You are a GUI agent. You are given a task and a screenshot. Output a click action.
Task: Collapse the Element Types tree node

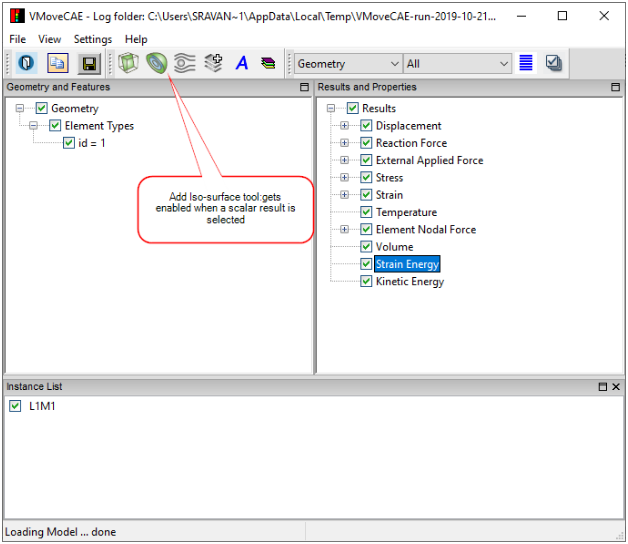(34, 126)
